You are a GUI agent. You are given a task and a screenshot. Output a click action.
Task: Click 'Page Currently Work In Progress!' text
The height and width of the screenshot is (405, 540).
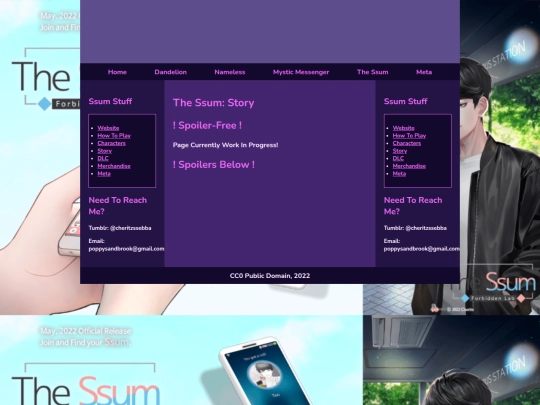(226, 145)
